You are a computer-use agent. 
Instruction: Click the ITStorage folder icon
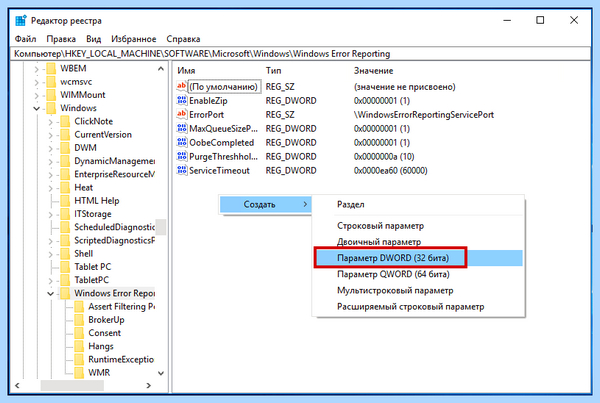click(x=65, y=214)
